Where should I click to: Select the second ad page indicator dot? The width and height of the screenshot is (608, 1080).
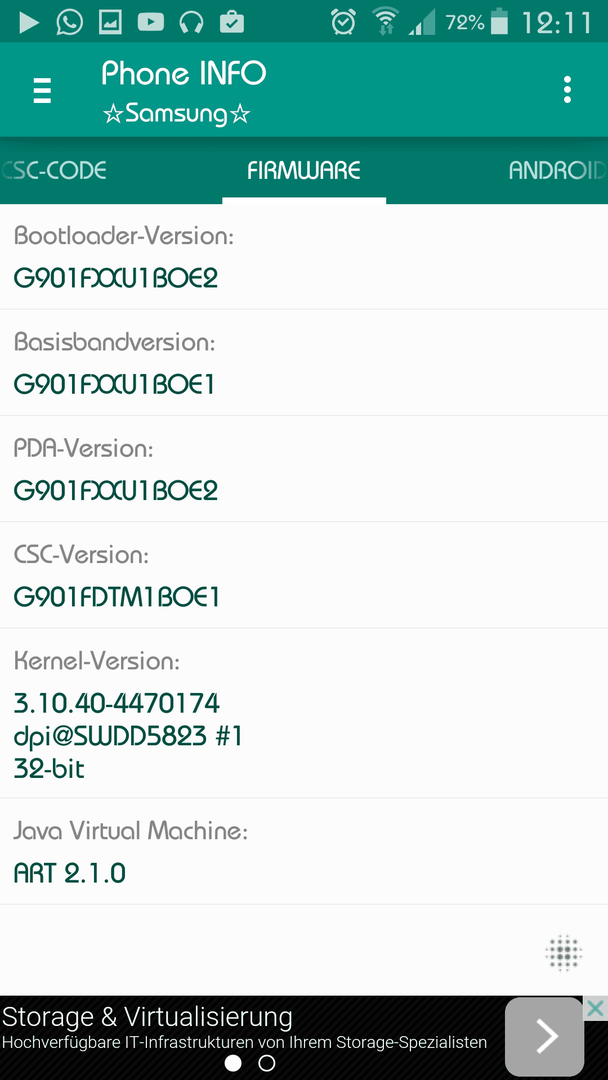(x=266, y=1063)
